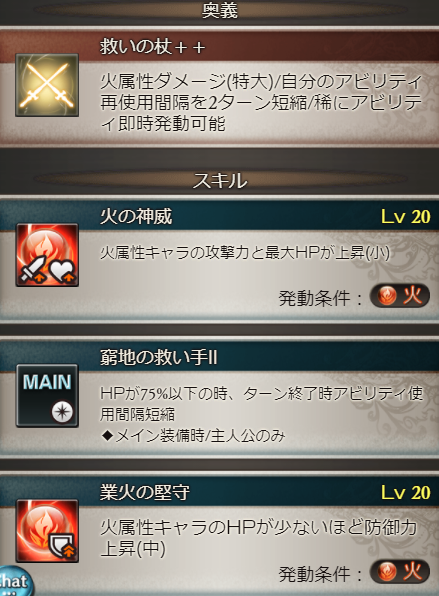Screen dimensions: 439x596
Task: Select the 火の神威 fire skill icon
Action: 47,255
